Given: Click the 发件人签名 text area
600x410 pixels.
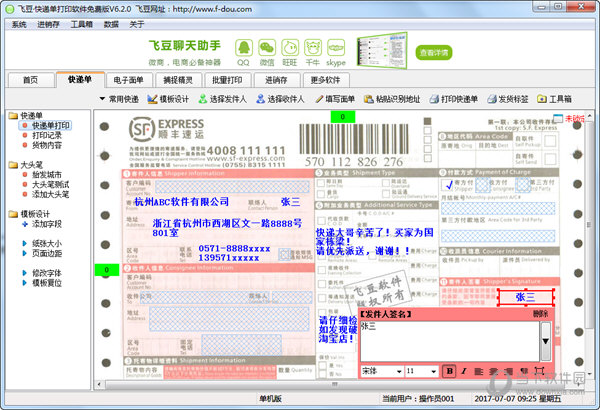Looking at the screenshot, I should coord(450,341).
